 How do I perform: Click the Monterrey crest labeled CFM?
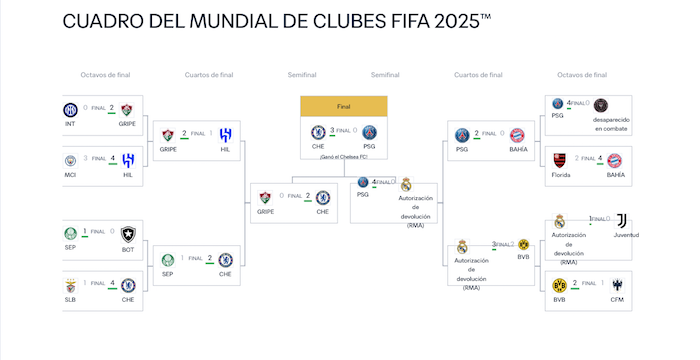617,285
